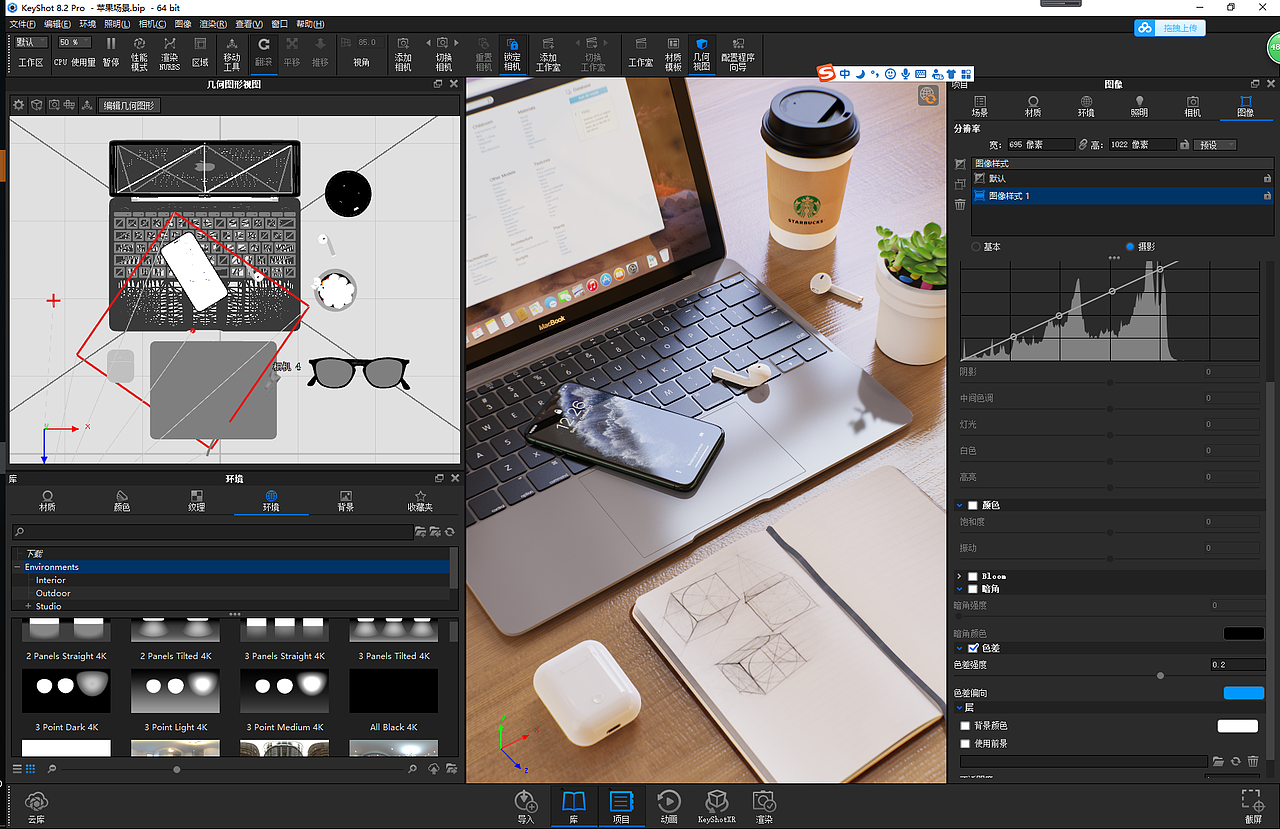Open the 动画 animation panel
This screenshot has height=829, width=1280.
coord(669,806)
